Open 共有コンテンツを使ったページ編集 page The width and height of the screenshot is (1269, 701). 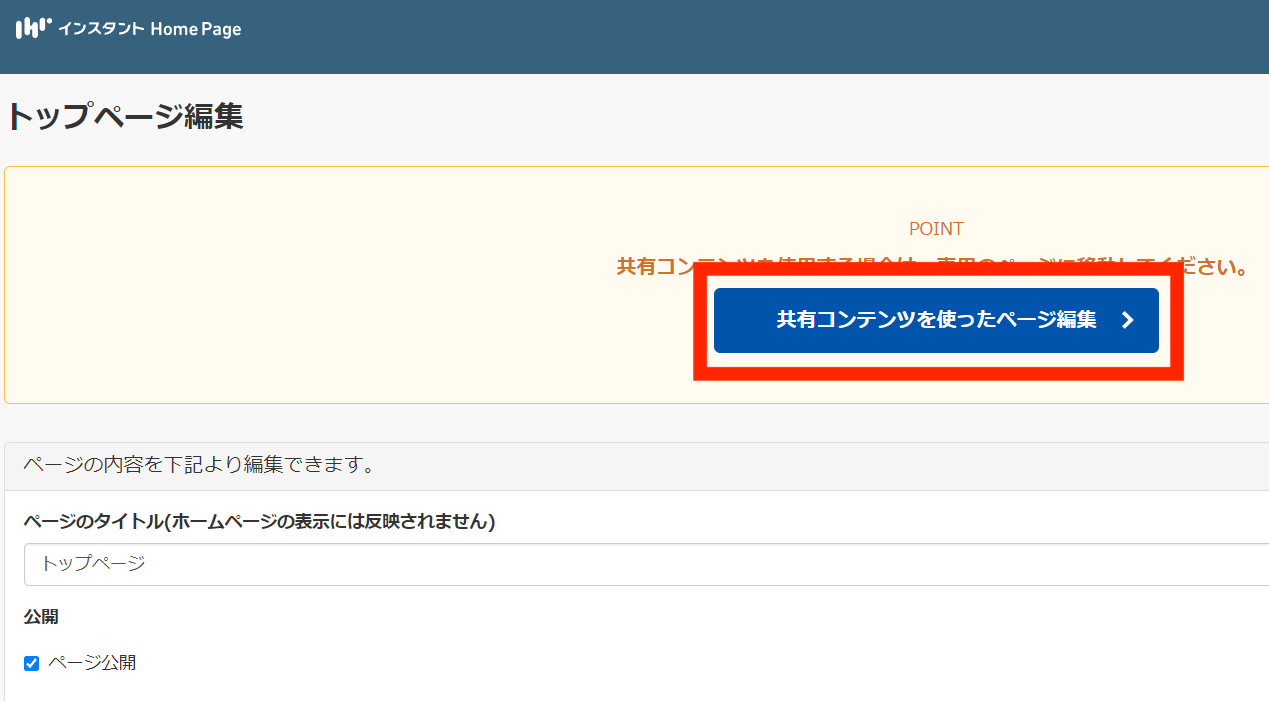coord(935,320)
